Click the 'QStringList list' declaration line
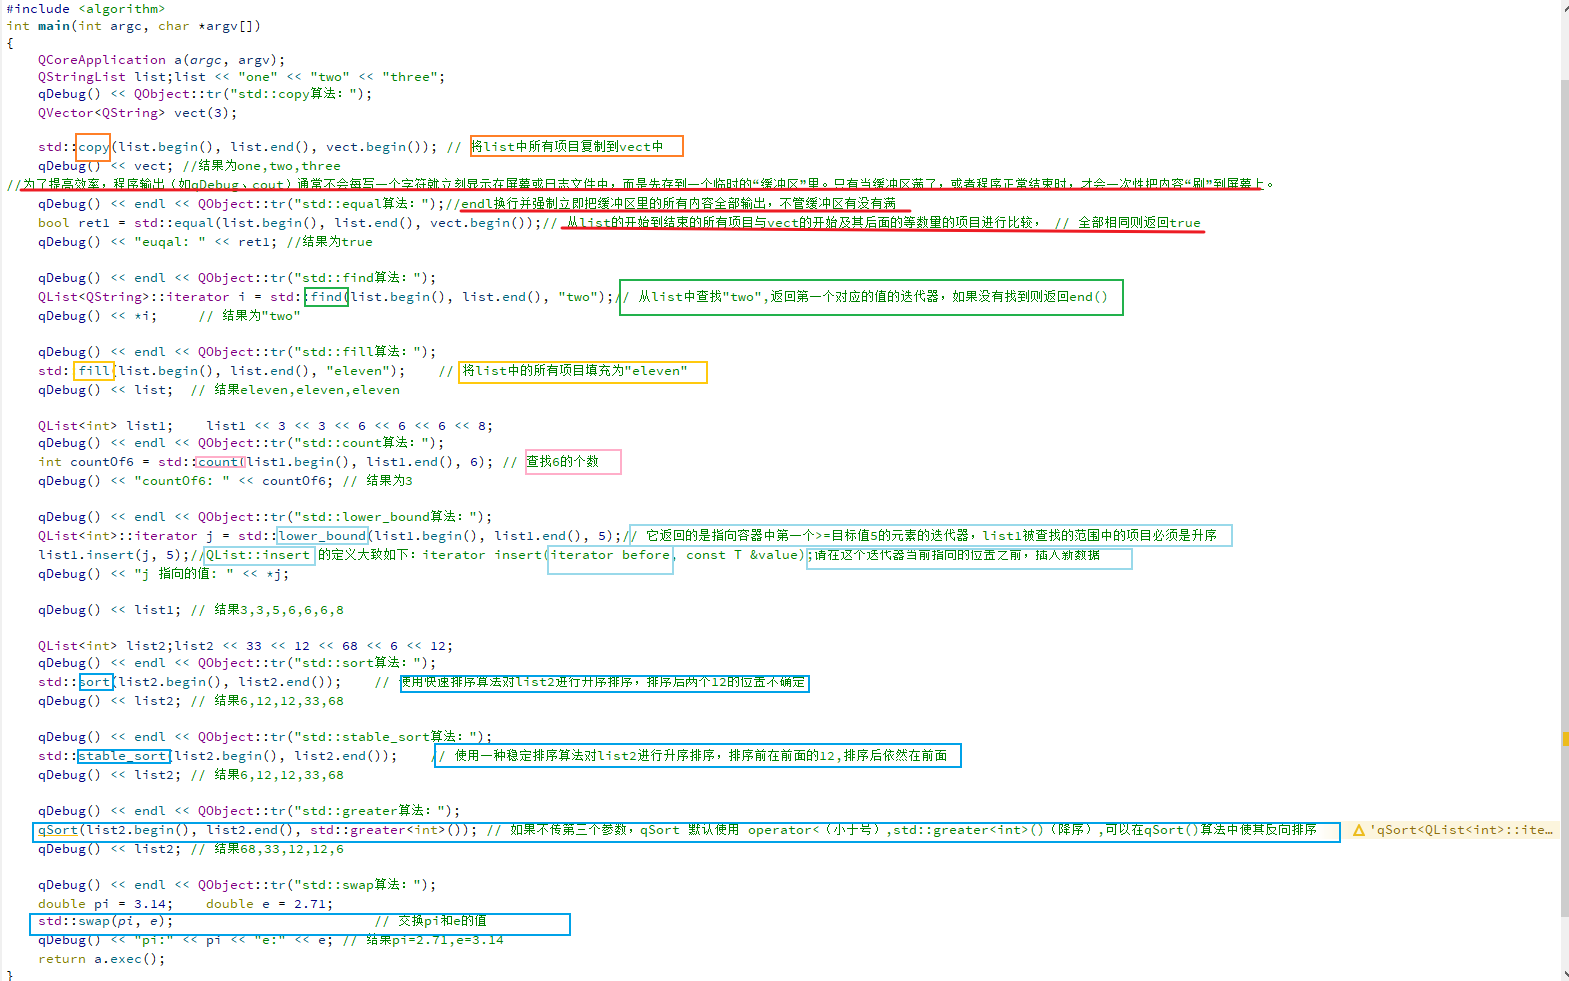The image size is (1569, 981). point(241,77)
